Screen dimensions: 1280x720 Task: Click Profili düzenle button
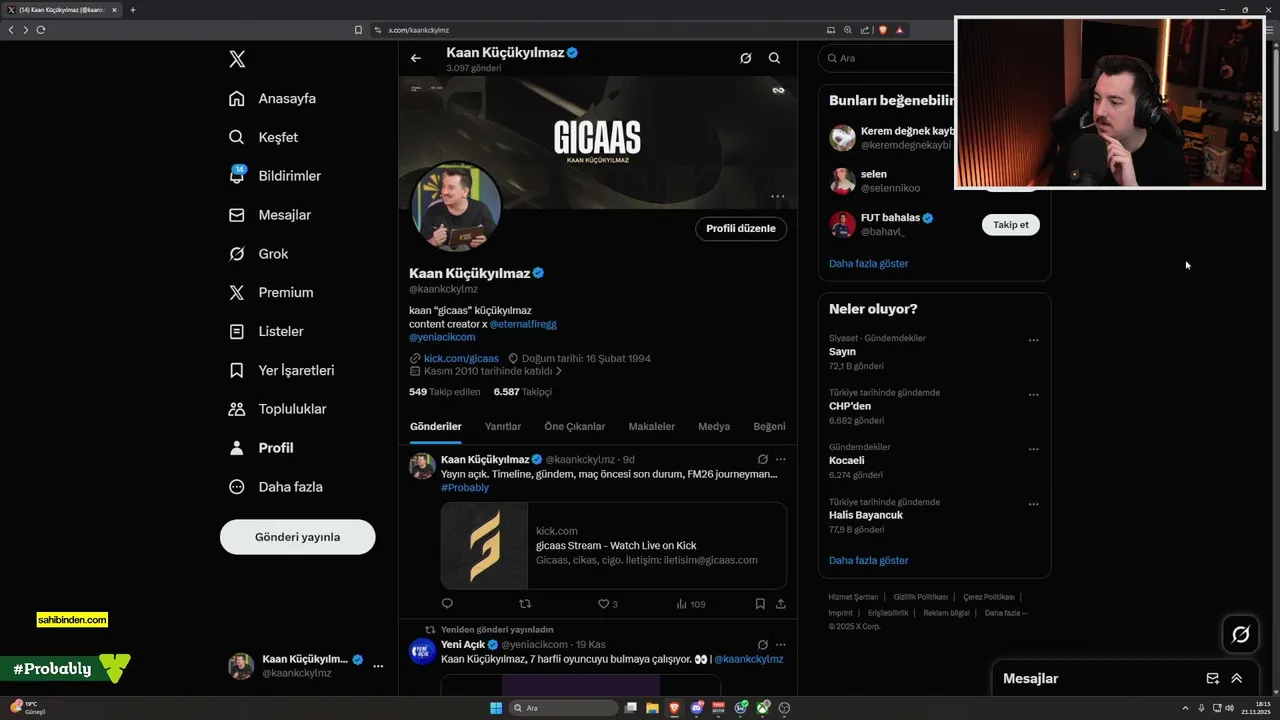(741, 228)
